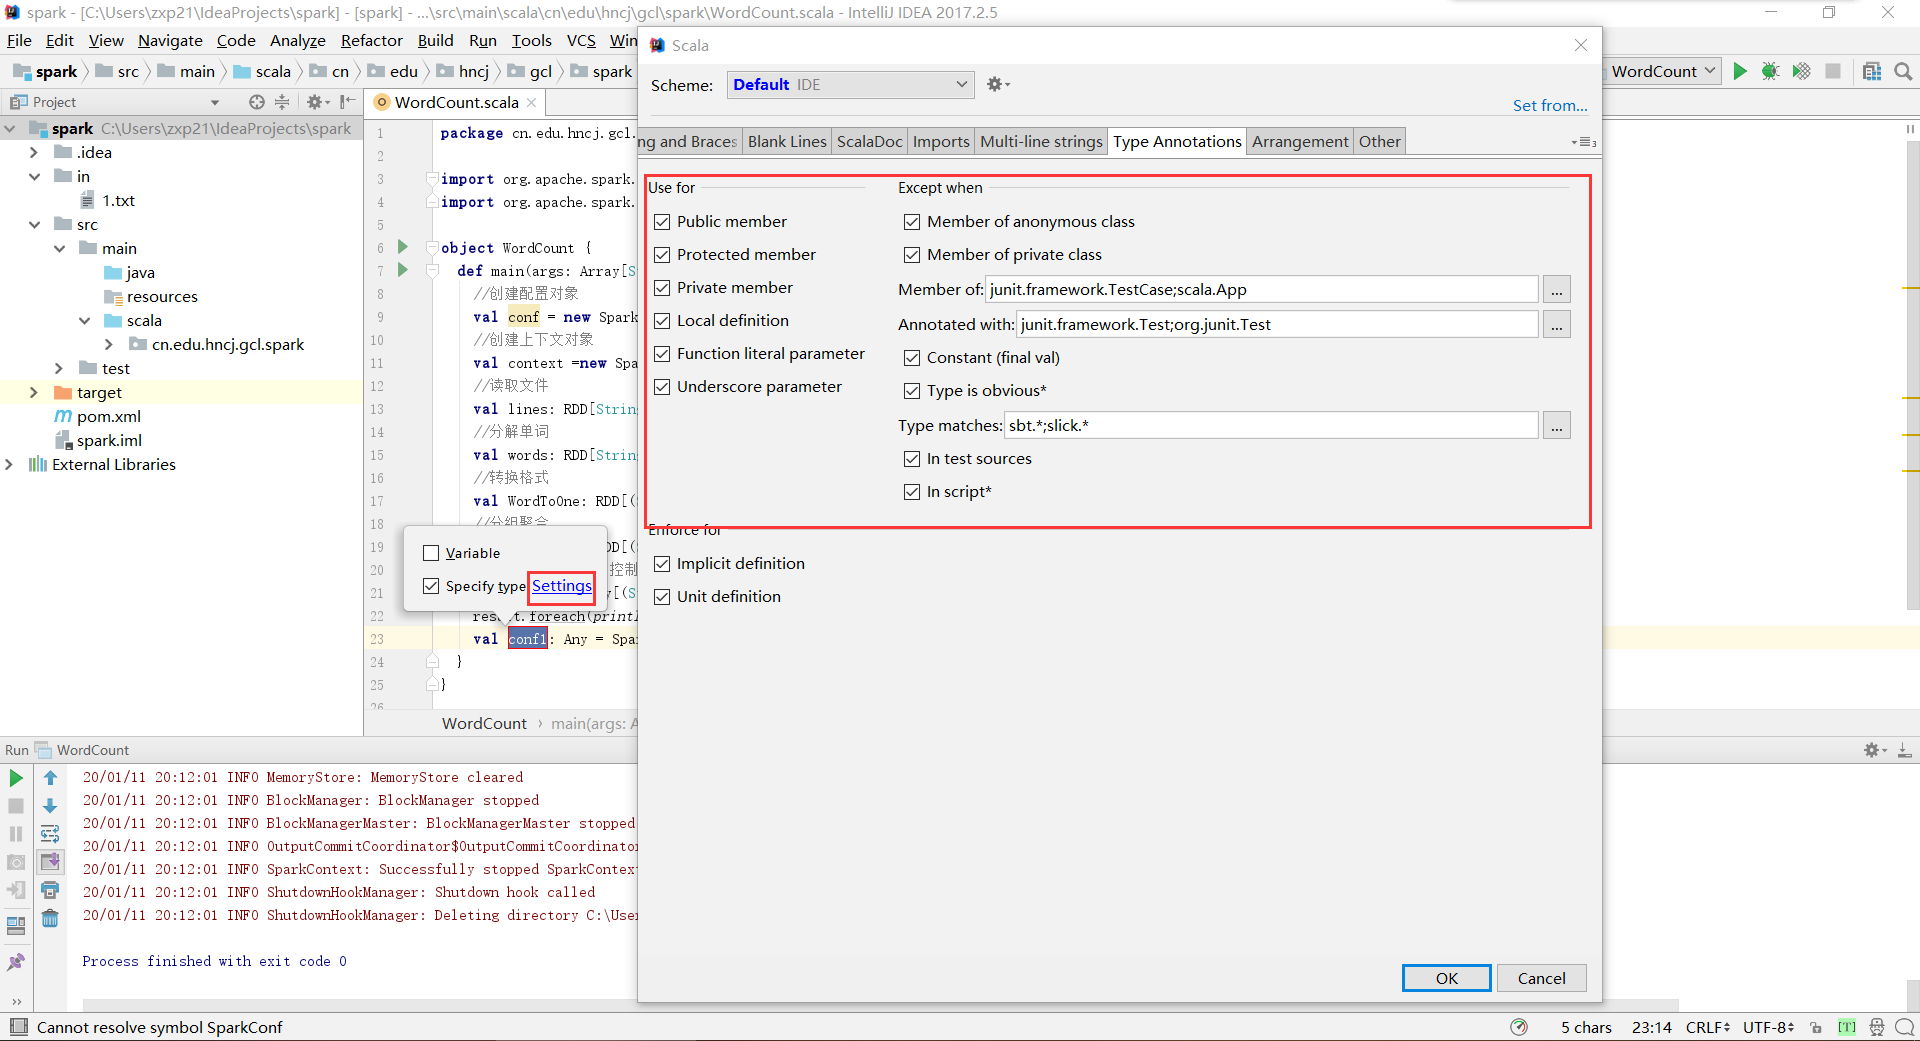The width and height of the screenshot is (1920, 1041).
Task: Enable the Variable checkbox
Action: [x=431, y=552]
